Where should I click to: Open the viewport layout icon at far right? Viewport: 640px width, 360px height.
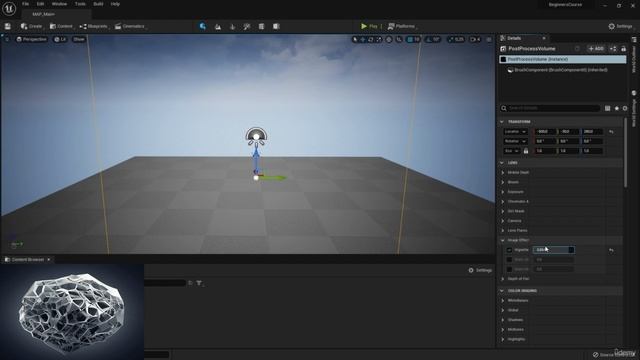pos(489,40)
